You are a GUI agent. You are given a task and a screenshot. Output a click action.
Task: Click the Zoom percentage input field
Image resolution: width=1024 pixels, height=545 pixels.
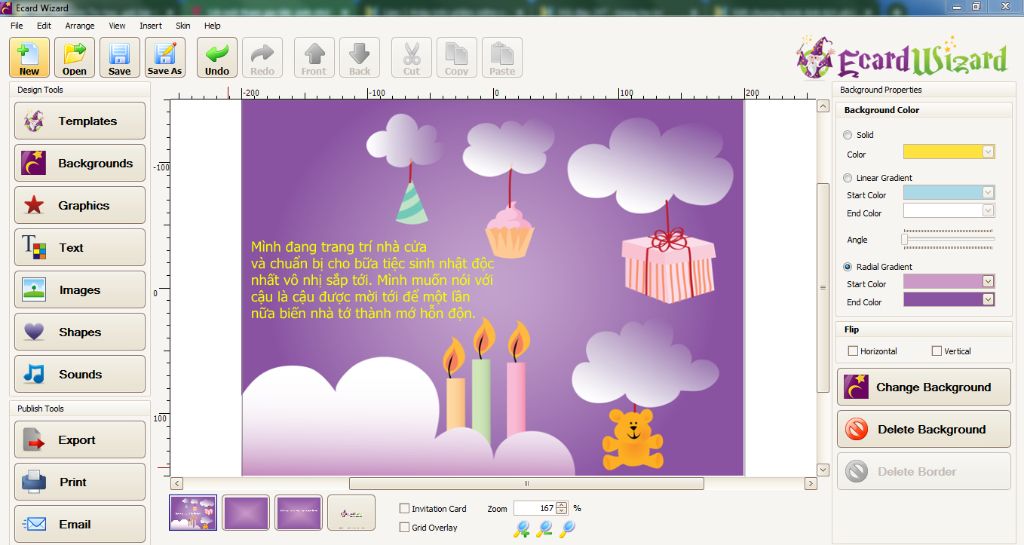[x=534, y=508]
